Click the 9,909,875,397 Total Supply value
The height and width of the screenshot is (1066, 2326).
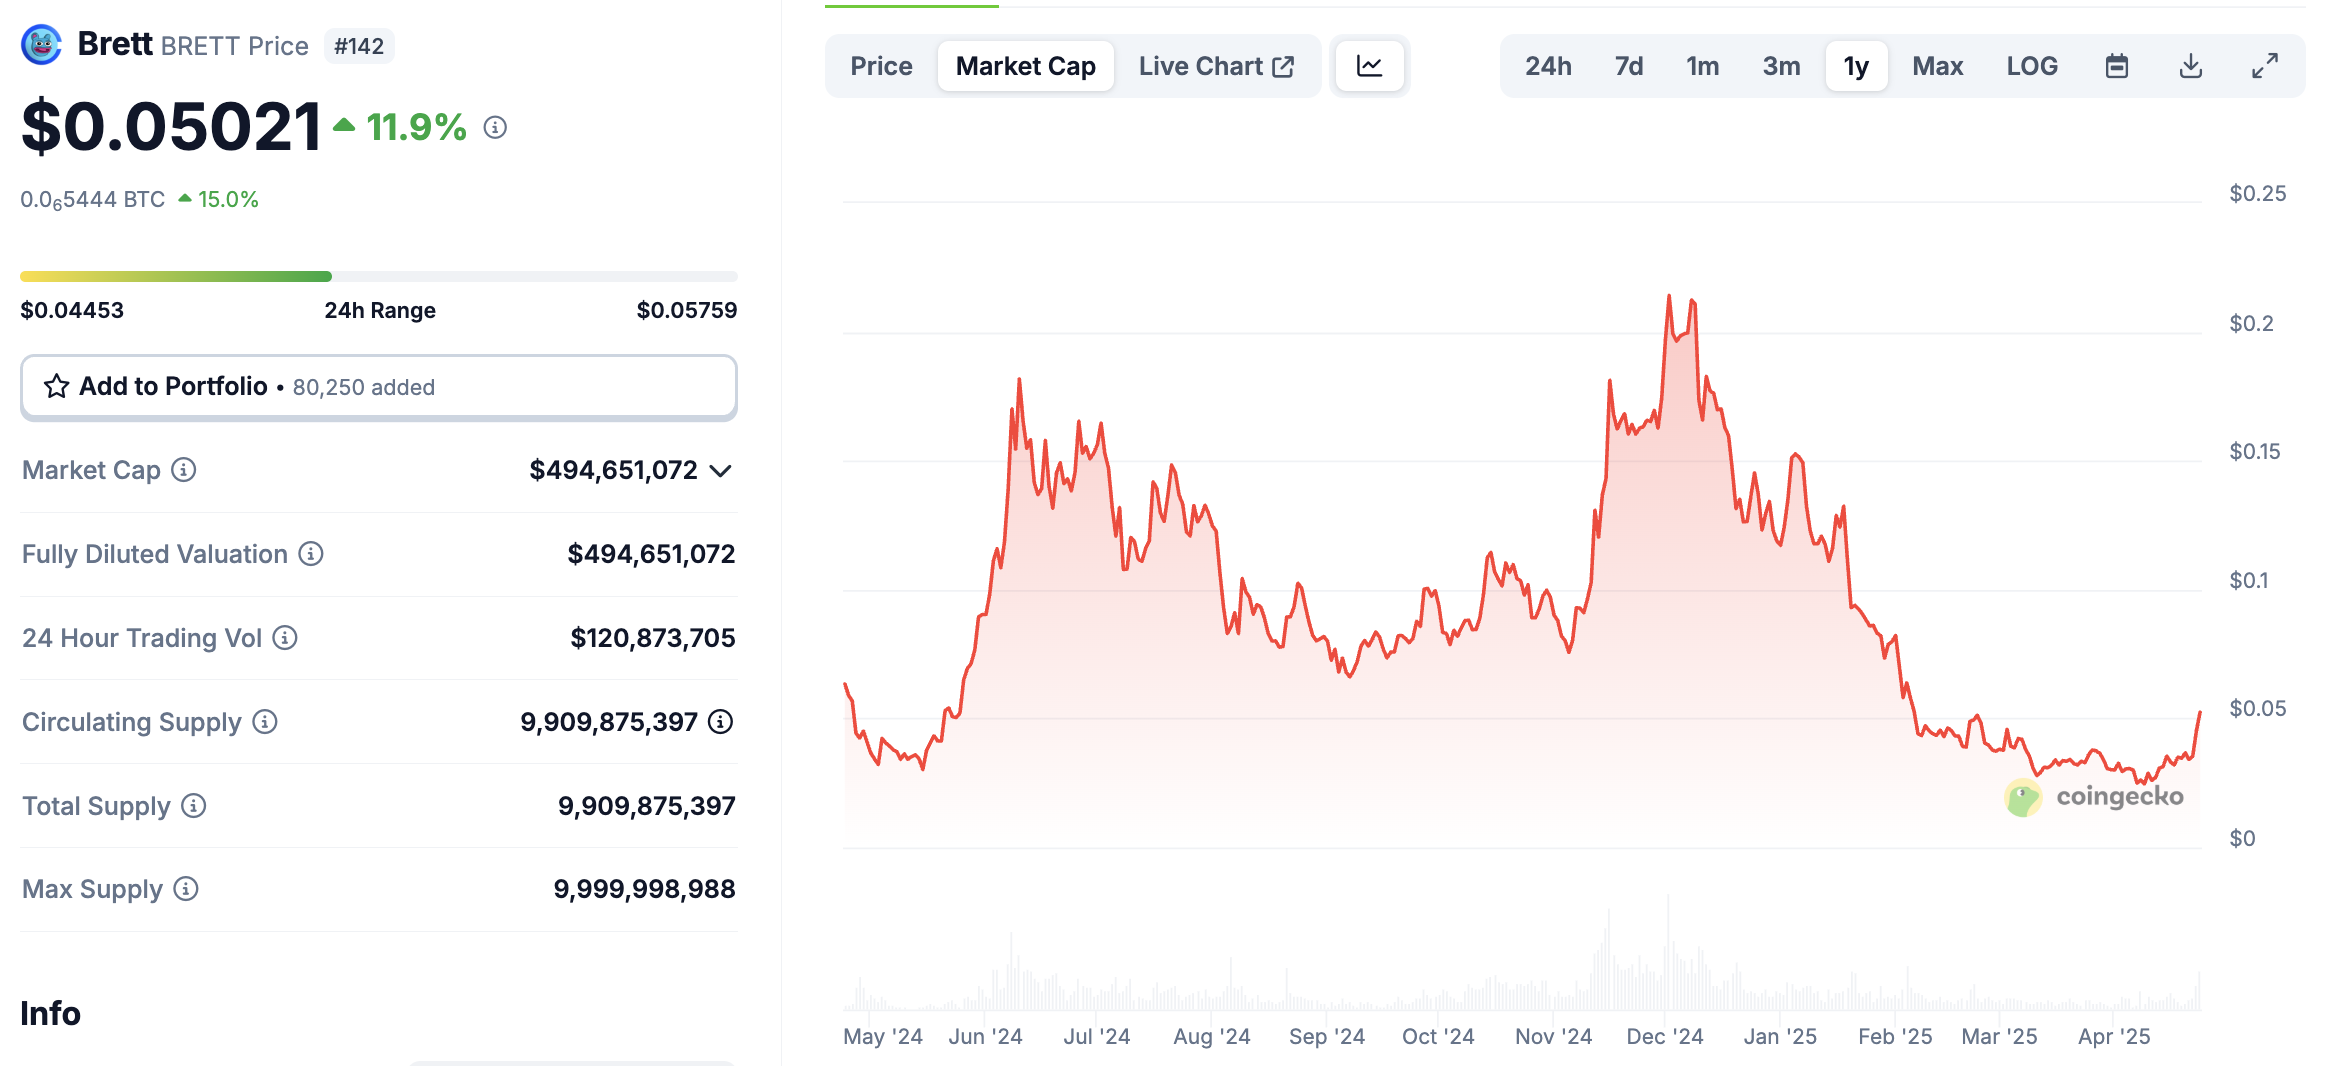pyautogui.click(x=647, y=806)
